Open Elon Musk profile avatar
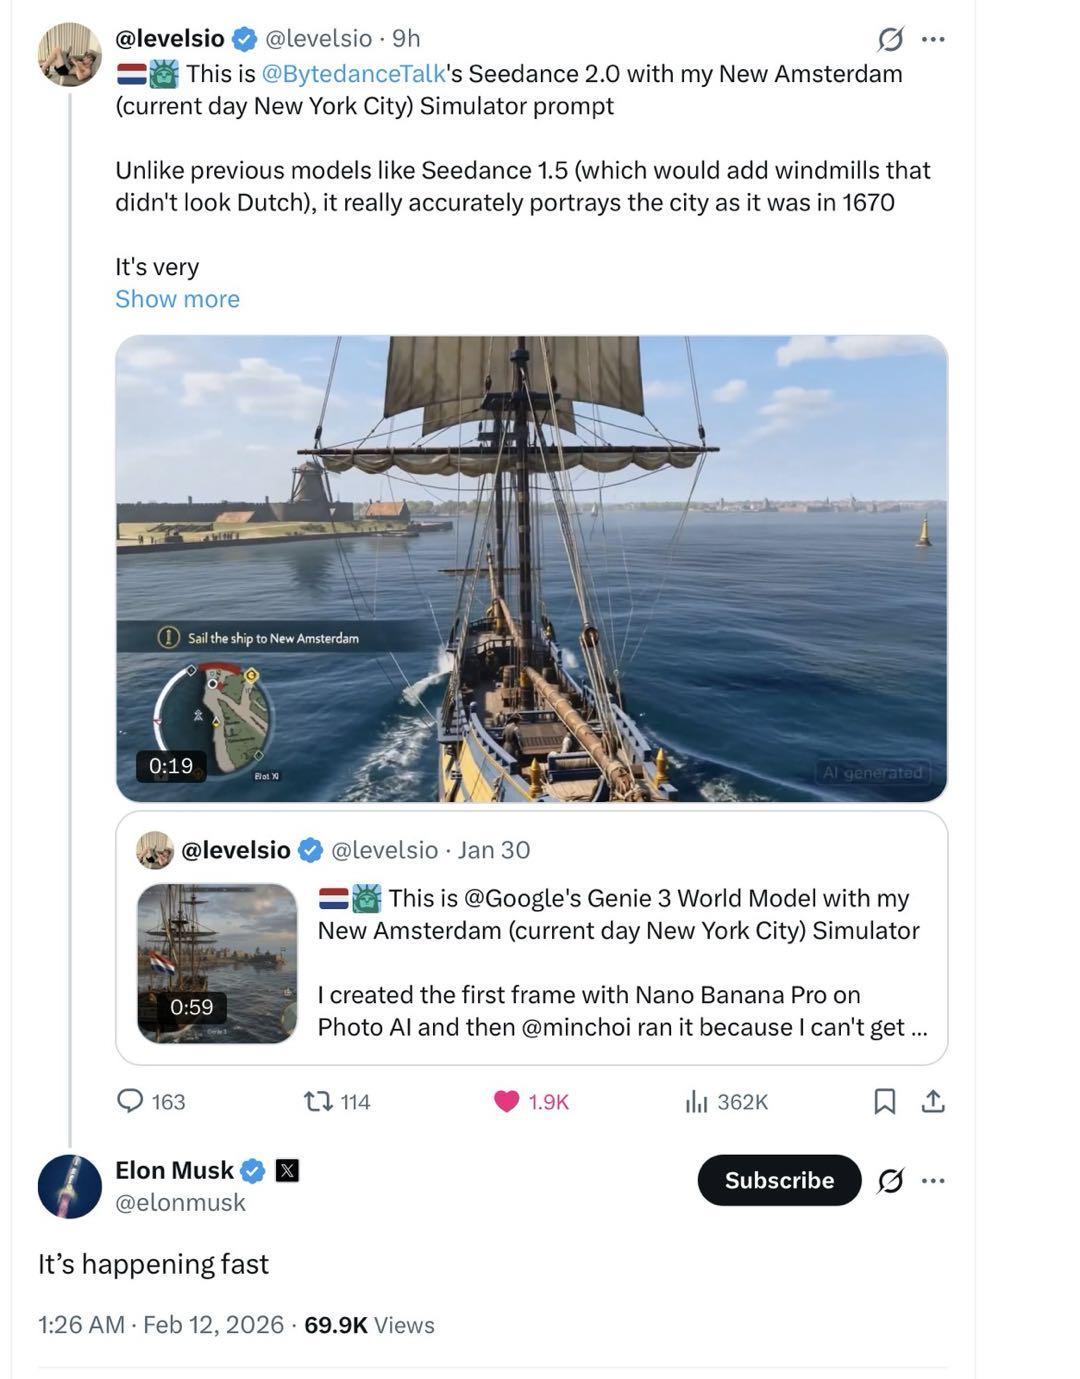1080x1379 pixels. click(70, 1186)
